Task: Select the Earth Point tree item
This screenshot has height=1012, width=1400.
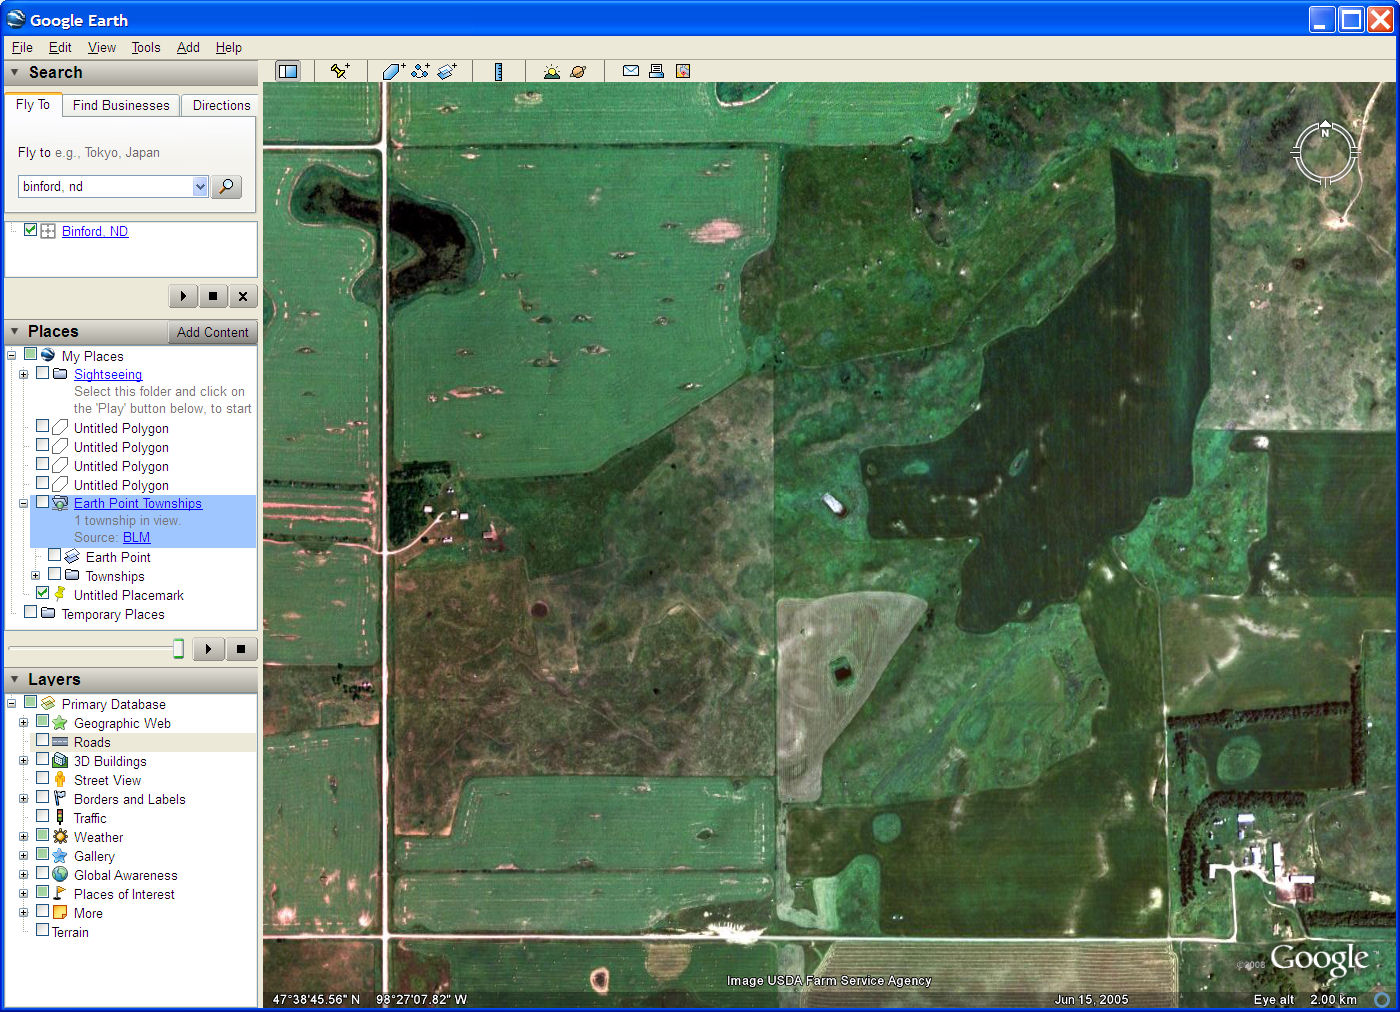Action: point(118,557)
